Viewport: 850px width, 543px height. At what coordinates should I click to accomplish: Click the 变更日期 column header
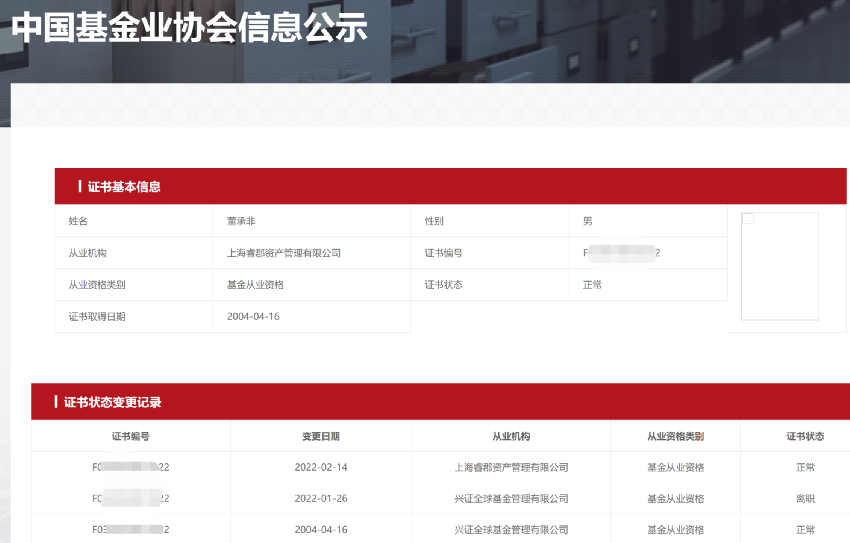click(321, 437)
